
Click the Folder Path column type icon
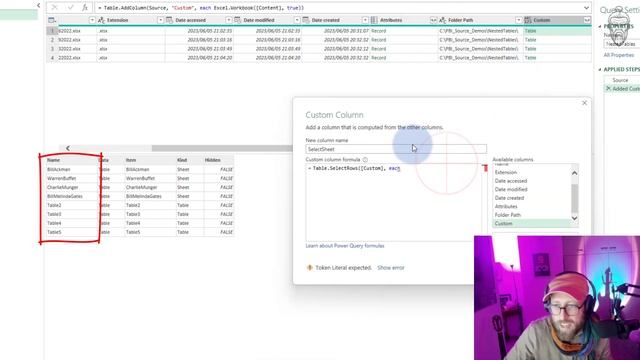(x=442, y=20)
